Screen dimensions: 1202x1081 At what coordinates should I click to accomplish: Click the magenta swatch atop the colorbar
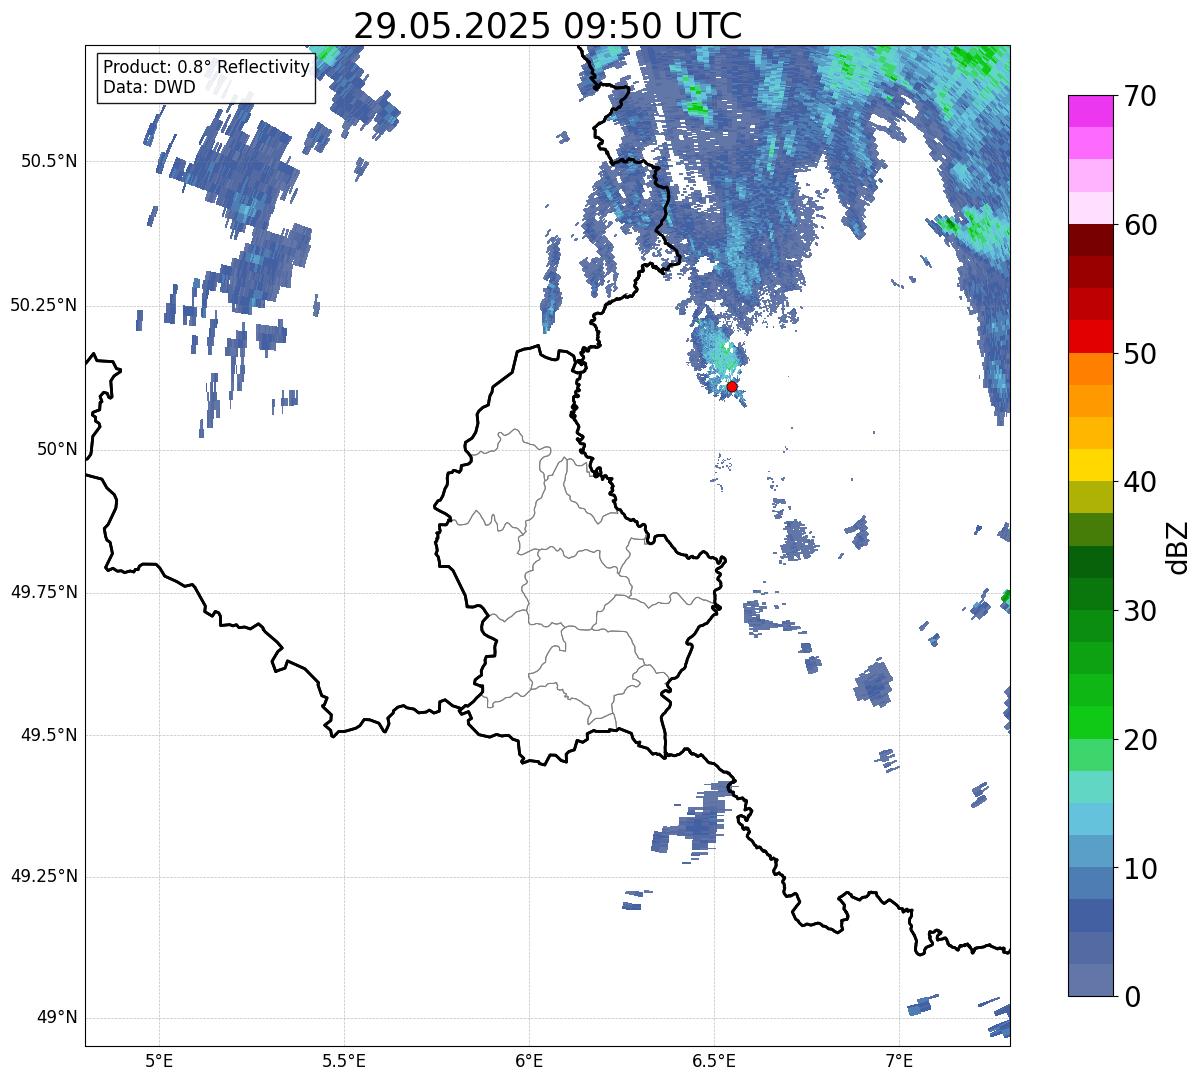pyautogui.click(x=1090, y=111)
